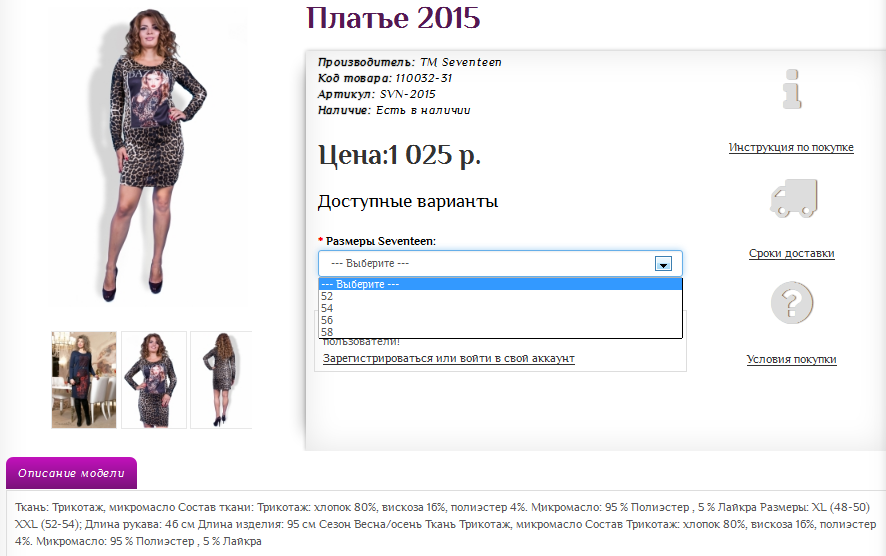Click the info 'i' icon above purchase instructions
This screenshot has height=556, width=886.
792,89
